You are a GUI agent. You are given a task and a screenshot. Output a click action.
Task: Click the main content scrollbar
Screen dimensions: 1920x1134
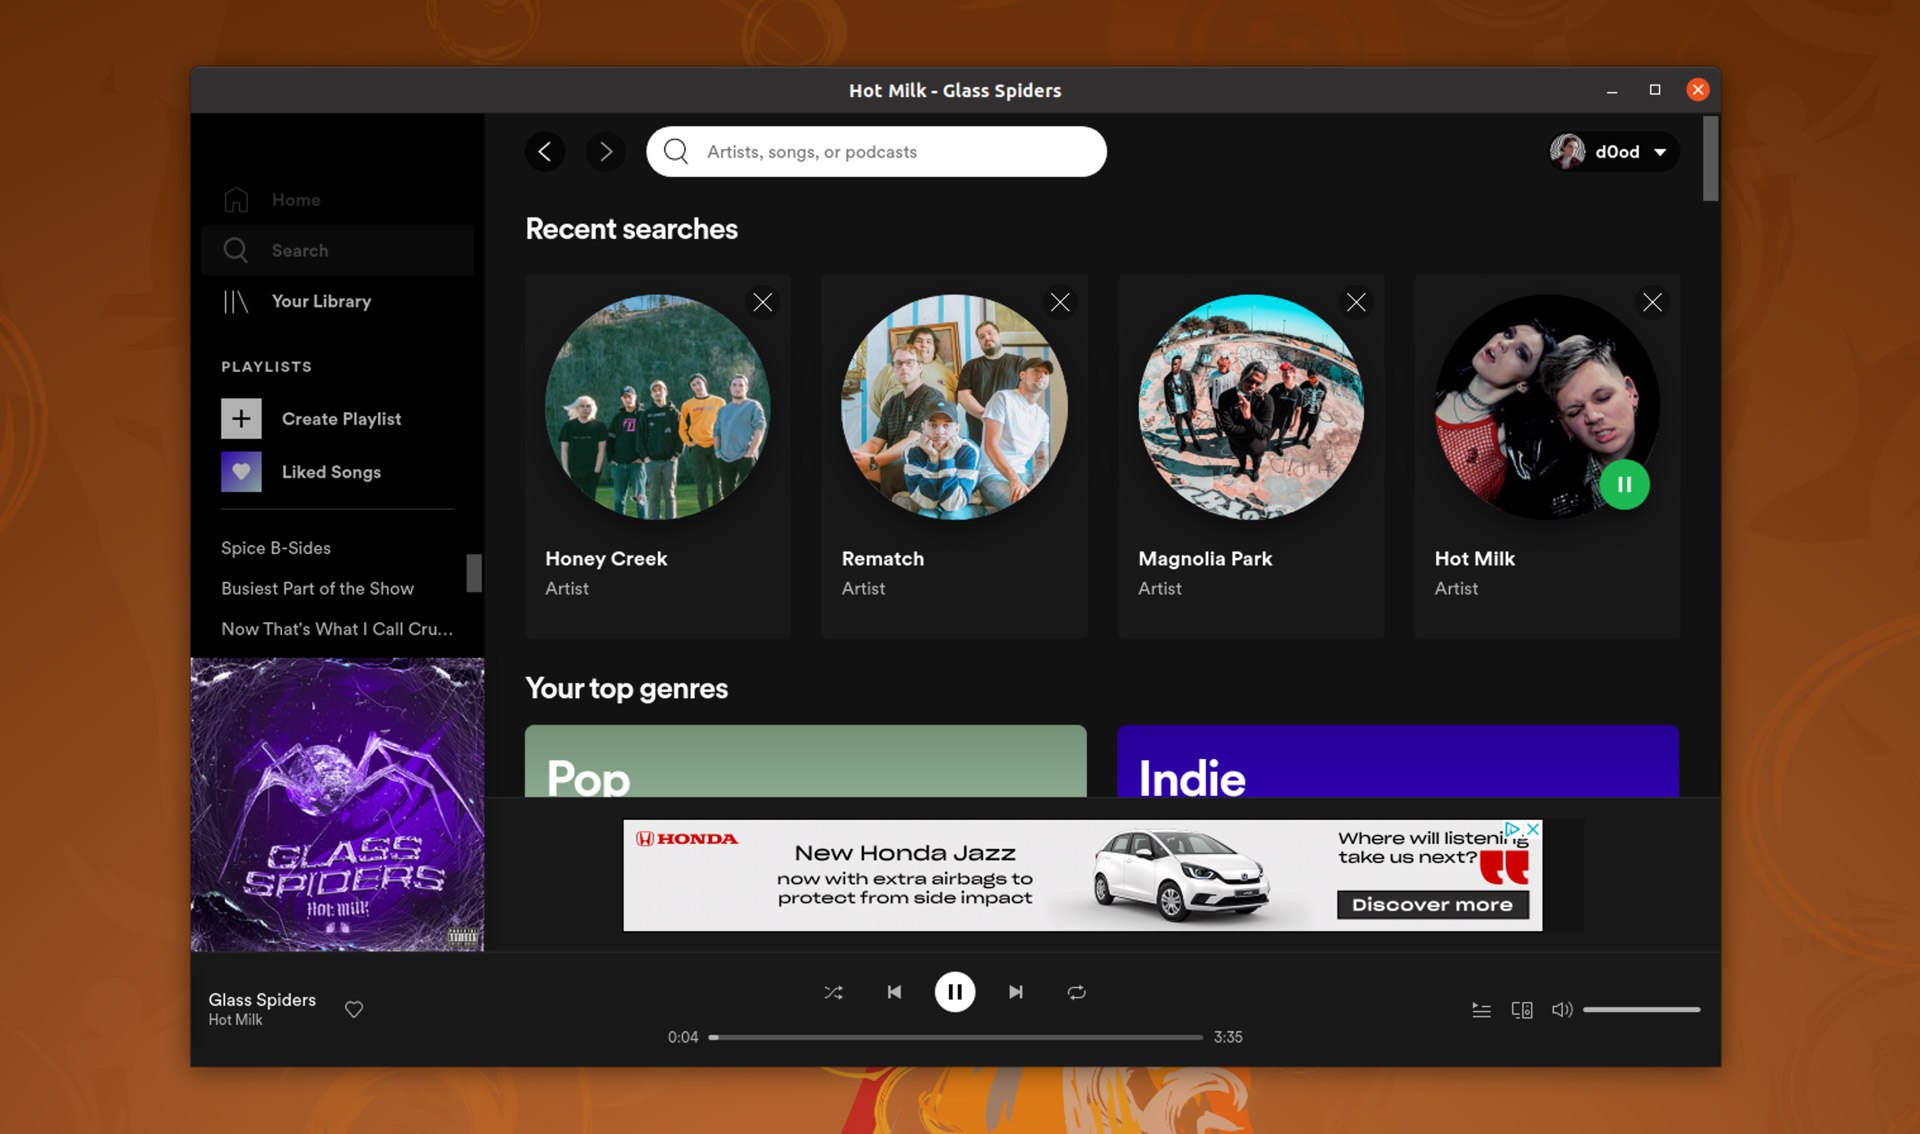pyautogui.click(x=1711, y=158)
